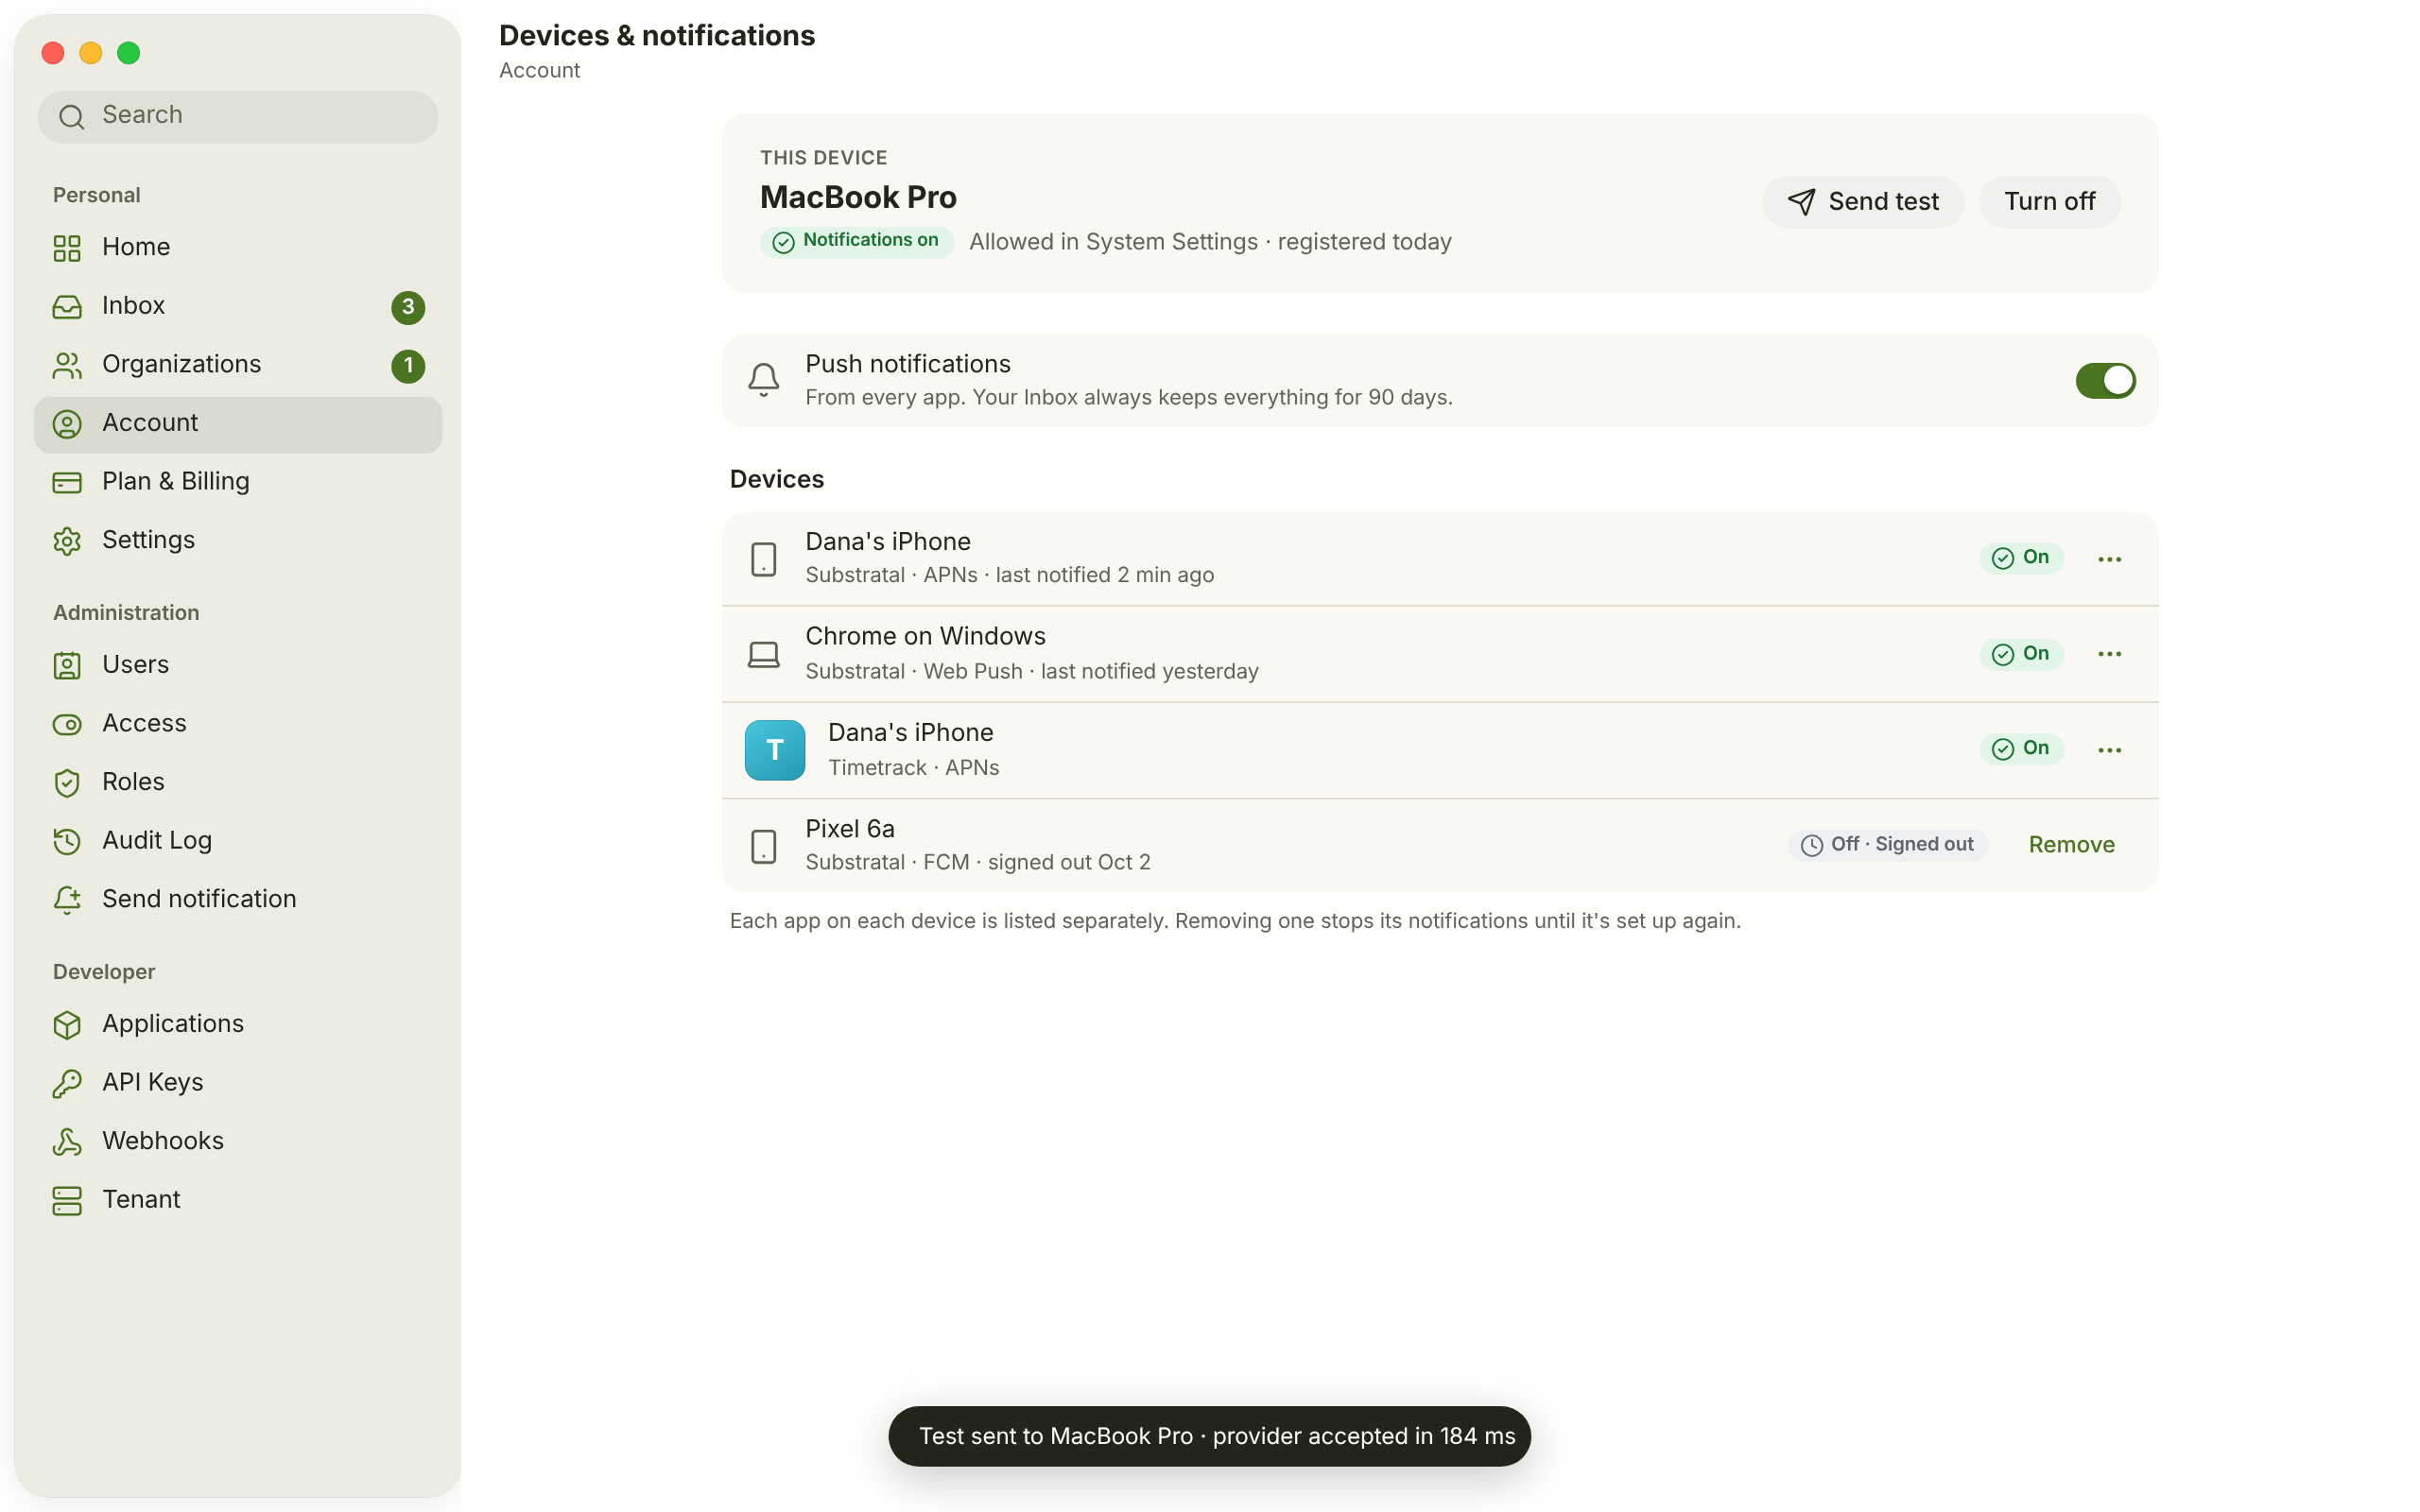This screenshot has height=1512, width=2420.
Task: Click the Tenant server icon
Action: [67, 1200]
